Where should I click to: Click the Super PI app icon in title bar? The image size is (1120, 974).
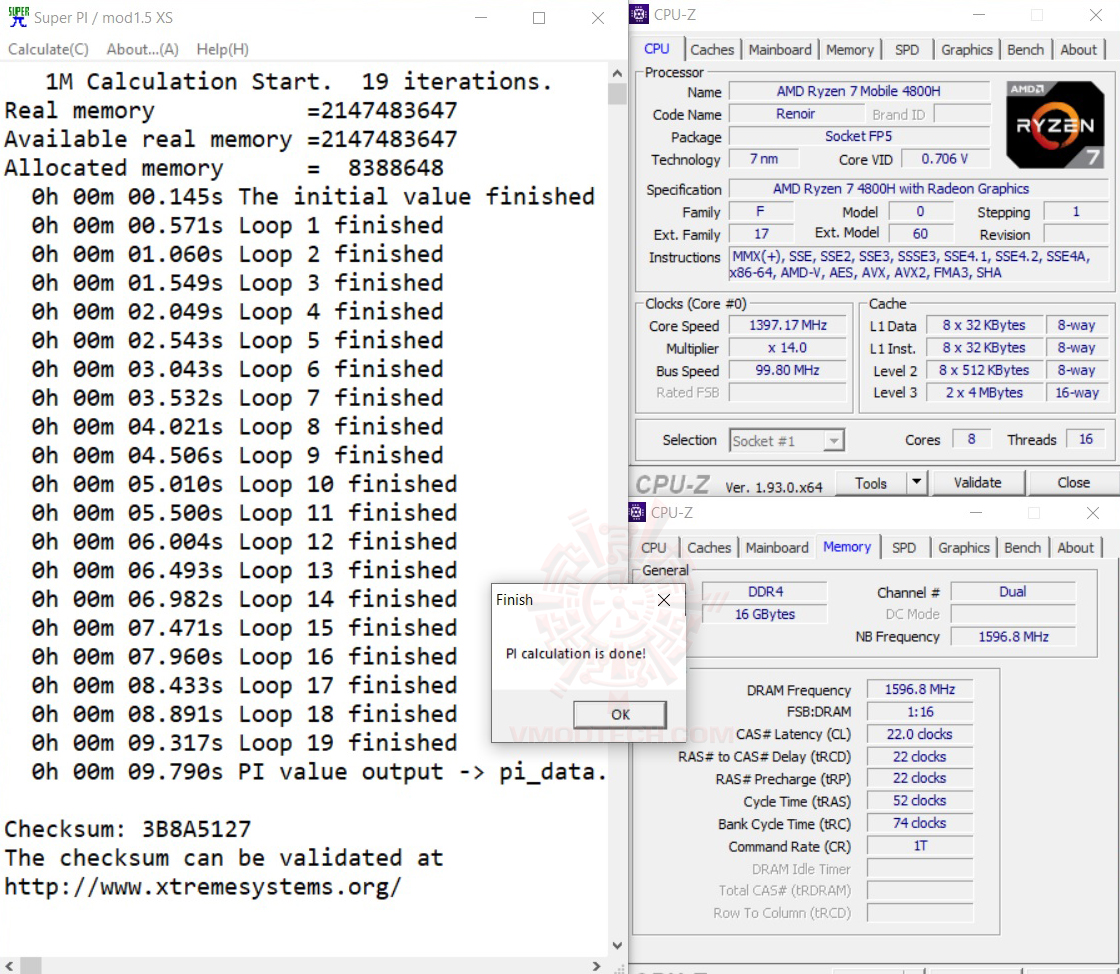pos(19,16)
